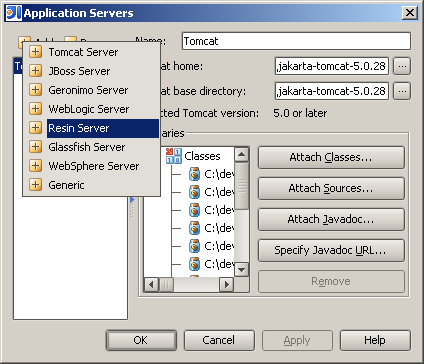Click the plus icon beside Generic
This screenshot has height=364, width=424.
click(x=35, y=185)
